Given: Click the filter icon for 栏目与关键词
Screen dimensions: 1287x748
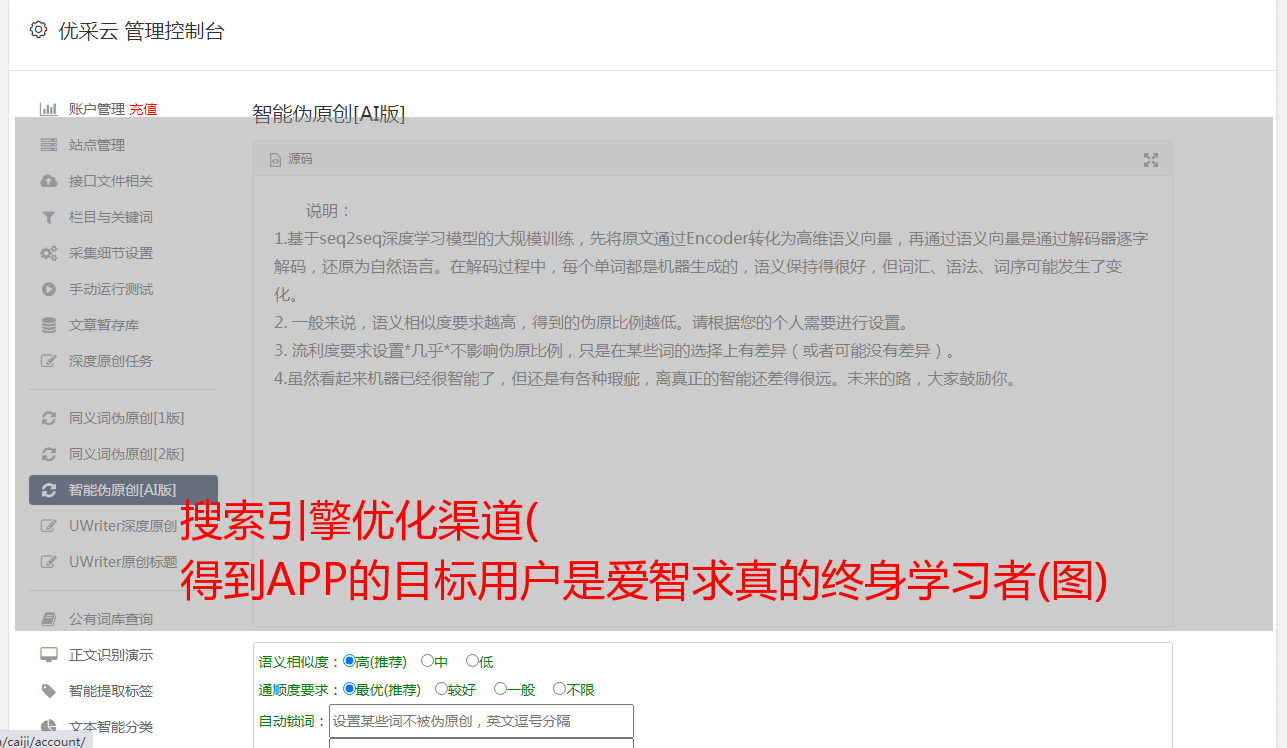Looking at the screenshot, I should tap(48, 217).
